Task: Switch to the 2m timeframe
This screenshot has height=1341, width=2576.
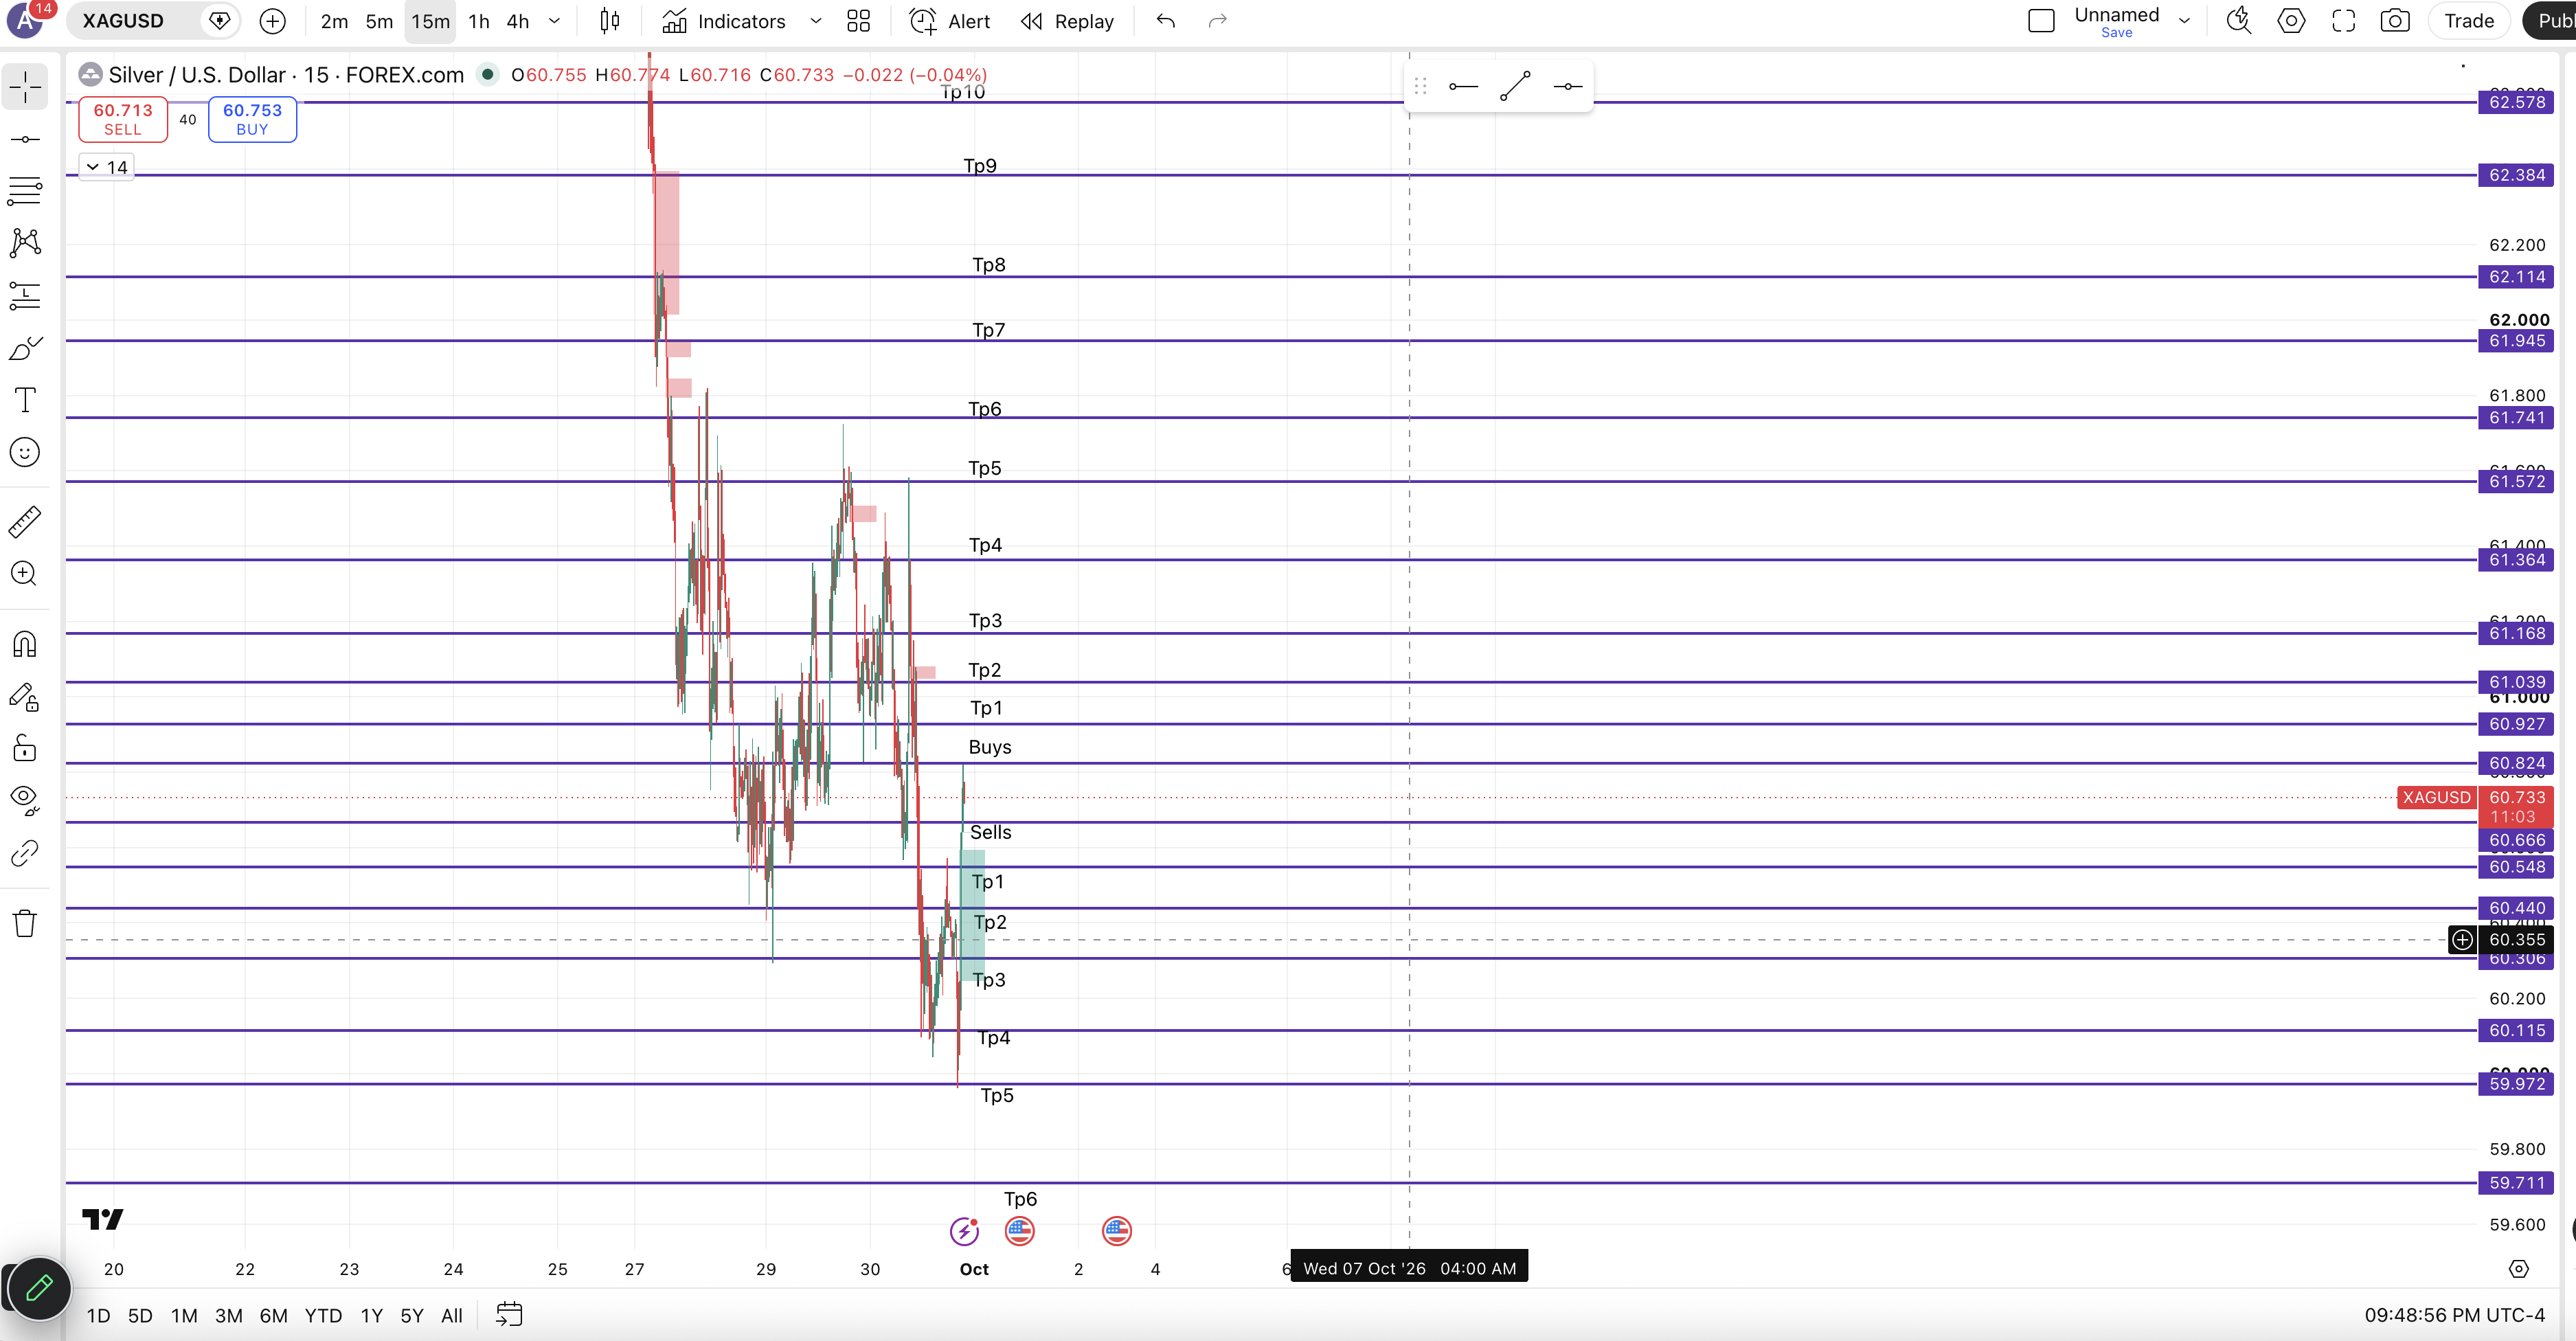Action: (334, 21)
